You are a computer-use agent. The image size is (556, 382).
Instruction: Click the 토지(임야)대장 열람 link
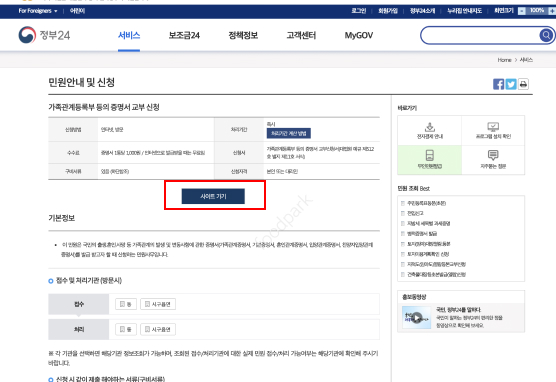click(428, 244)
